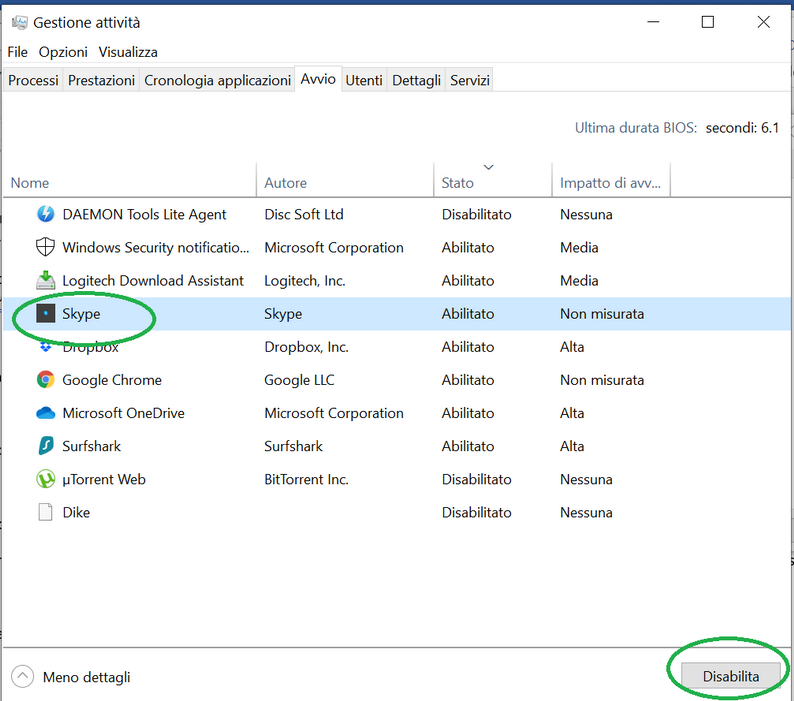Screen dimensions: 794x701
Task: Open the Opzioni menu
Action: [x=63, y=52]
